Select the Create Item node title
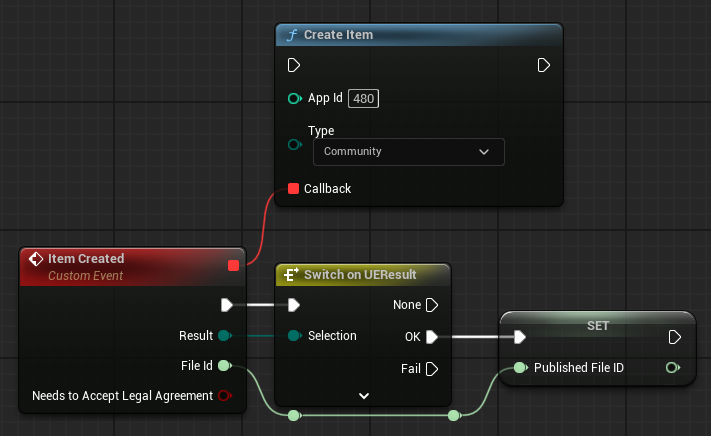The image size is (711, 436). pos(339,35)
